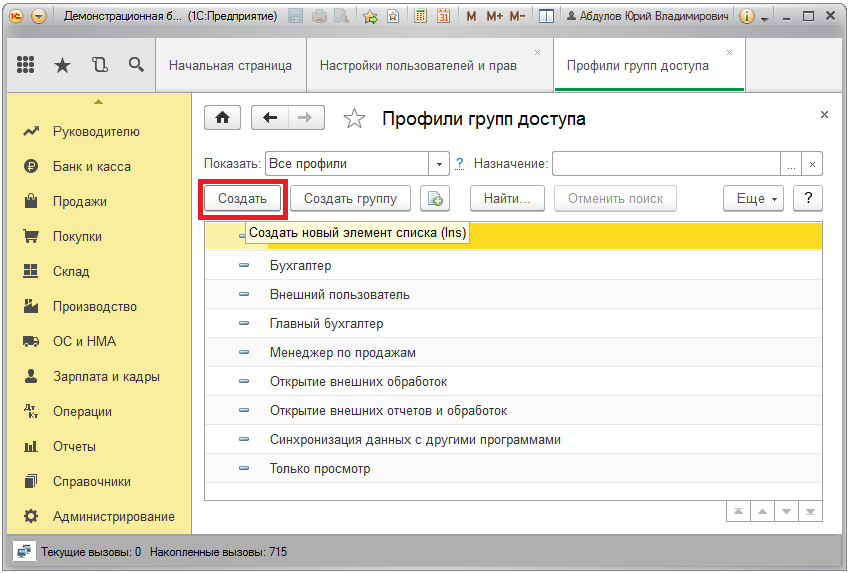Click the back arrow navigation button

tap(269, 118)
